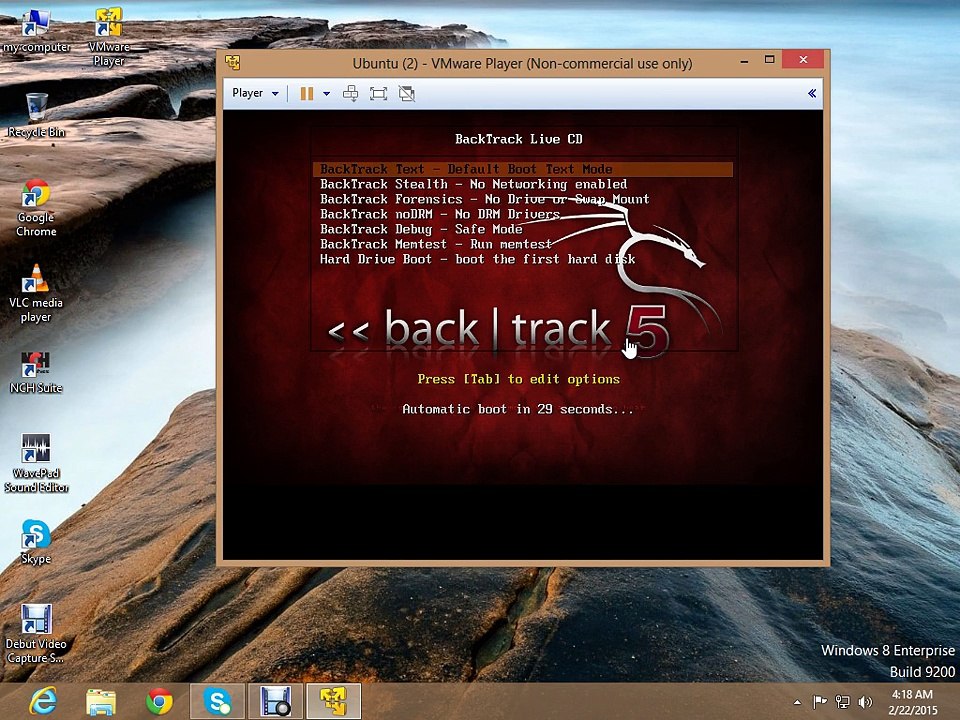The height and width of the screenshot is (720, 960).
Task: Select Hard Drive Boot entry
Action: click(x=478, y=259)
